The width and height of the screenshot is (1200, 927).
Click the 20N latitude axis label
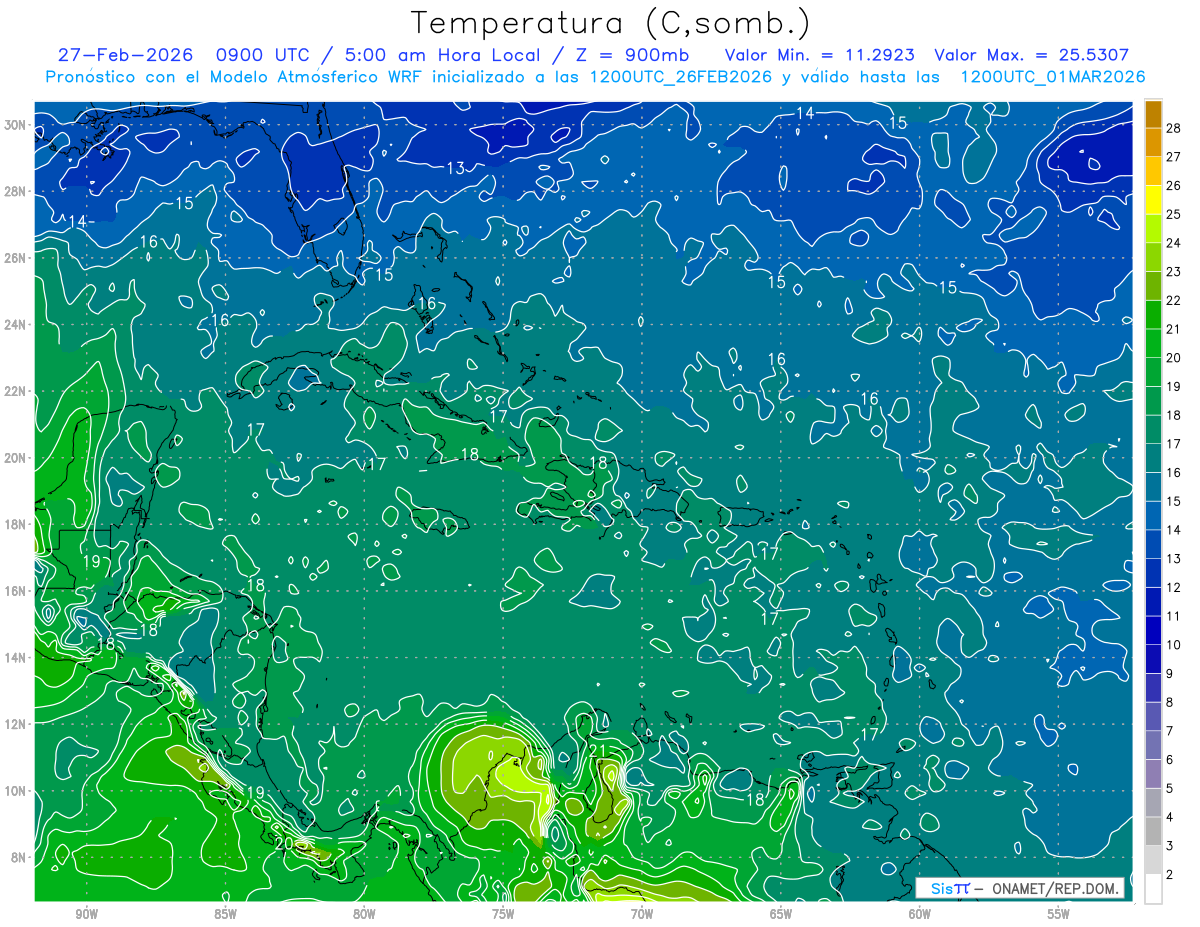[15, 458]
